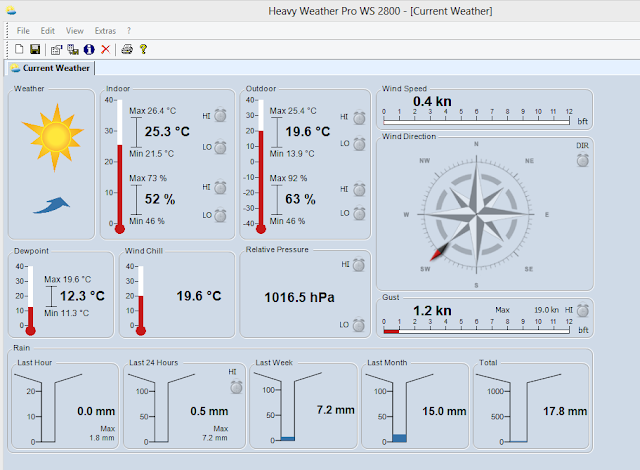
Task: Click the Gust 1.2 kn value
Action: (x=432, y=311)
